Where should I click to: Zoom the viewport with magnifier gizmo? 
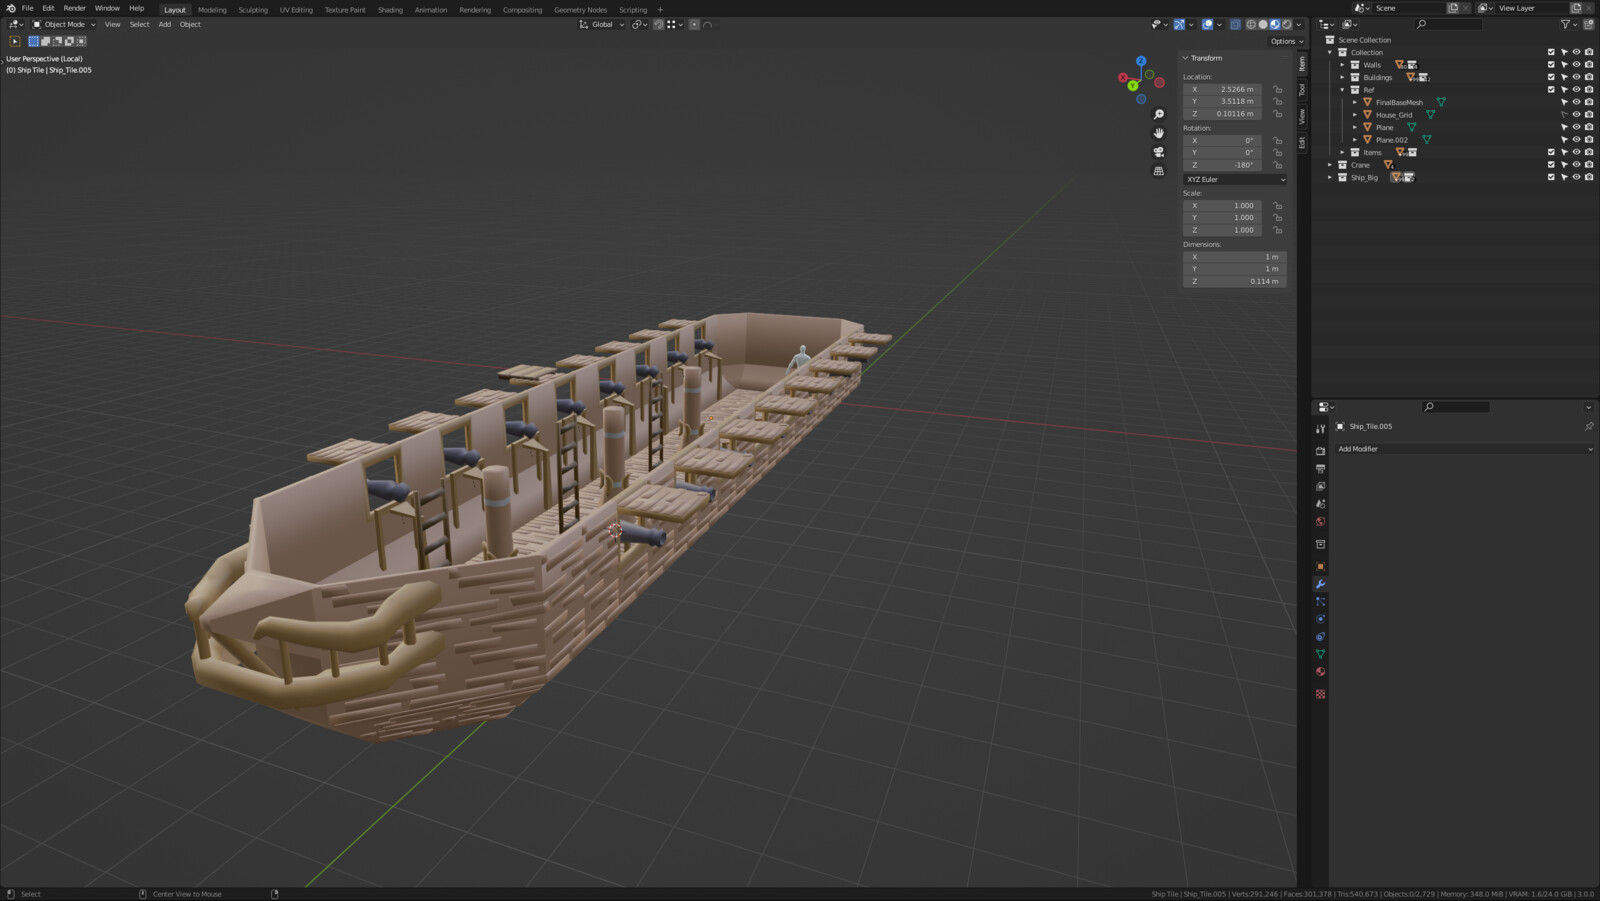point(1159,114)
